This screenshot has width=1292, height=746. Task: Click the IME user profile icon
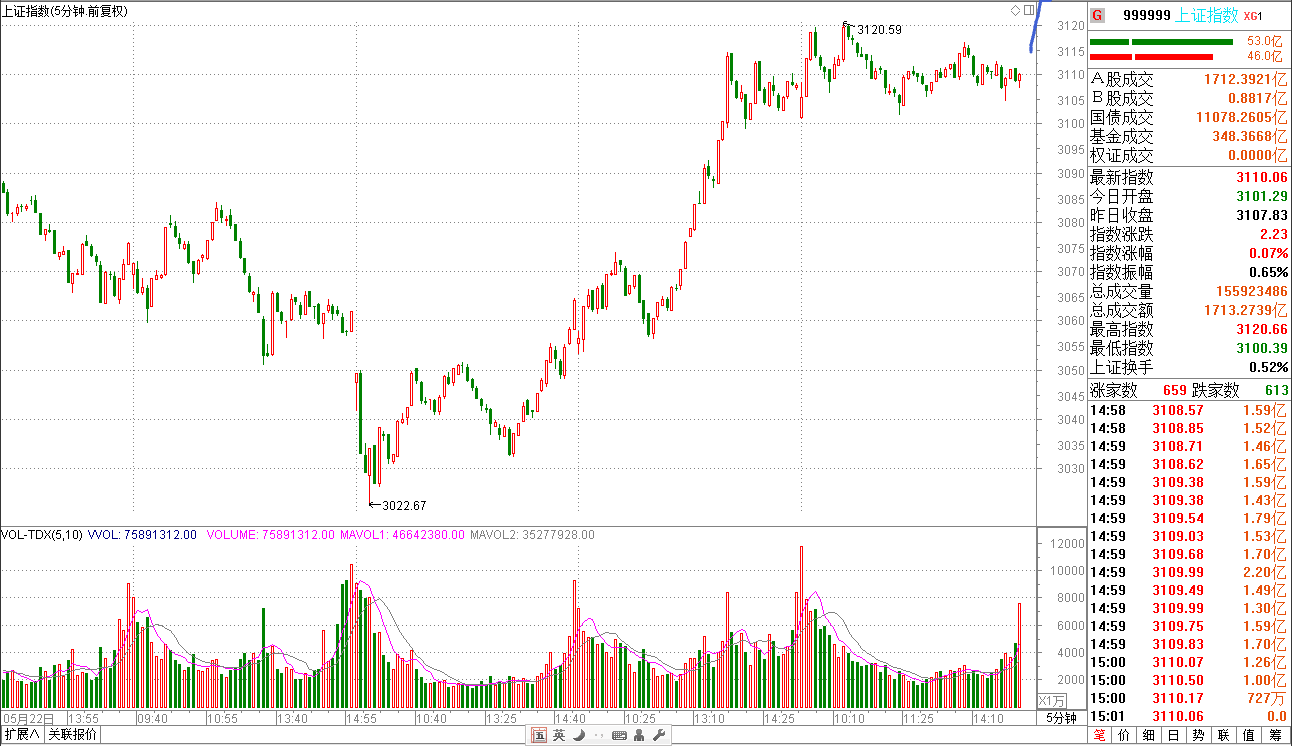640,735
